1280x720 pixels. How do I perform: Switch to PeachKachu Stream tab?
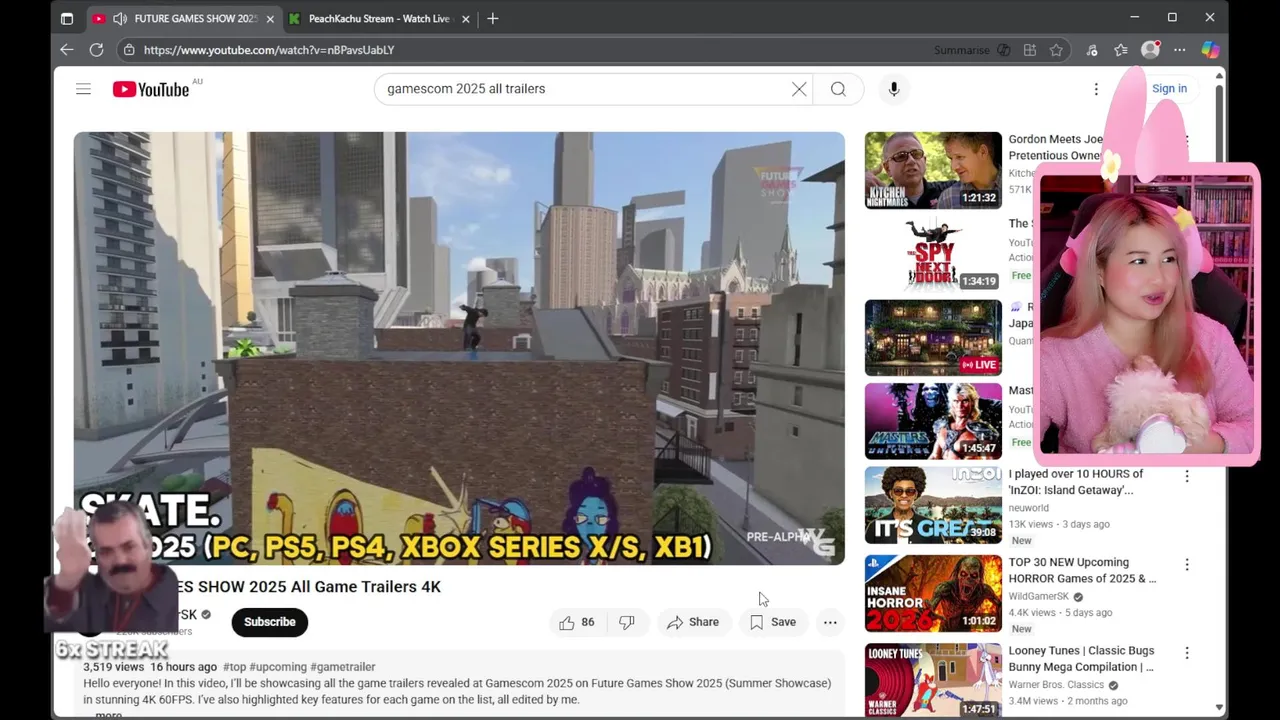(379, 18)
